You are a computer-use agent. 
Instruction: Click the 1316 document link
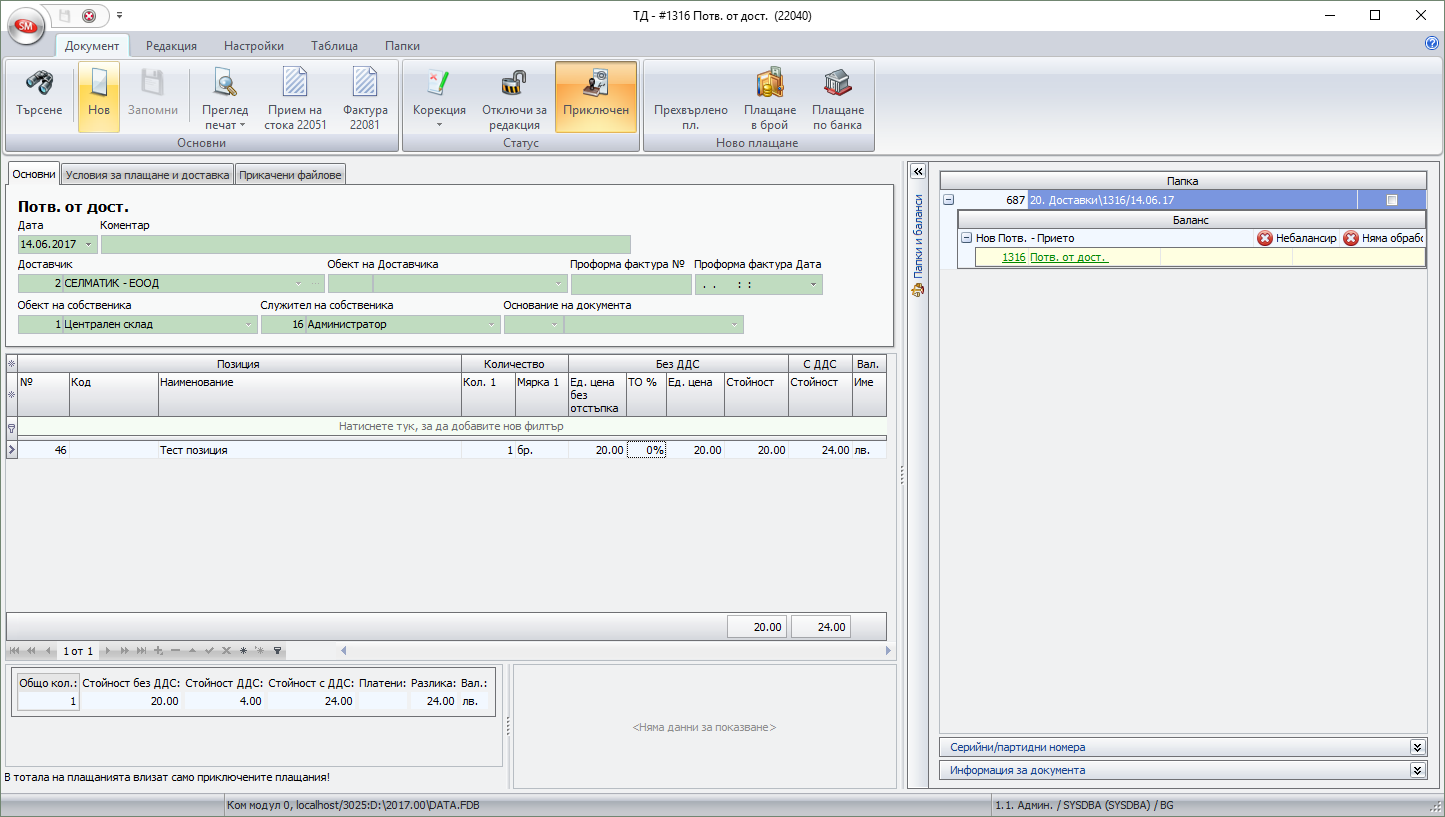(1014, 257)
